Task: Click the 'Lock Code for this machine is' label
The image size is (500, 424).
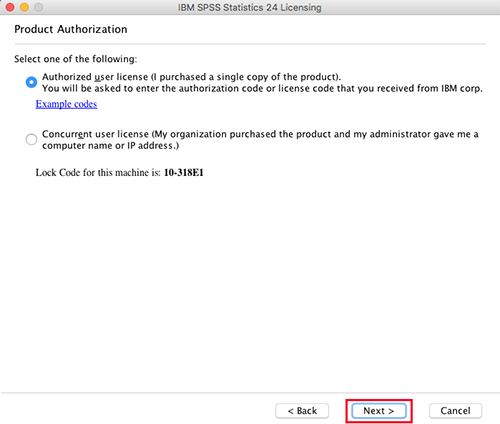Action: [x=98, y=173]
